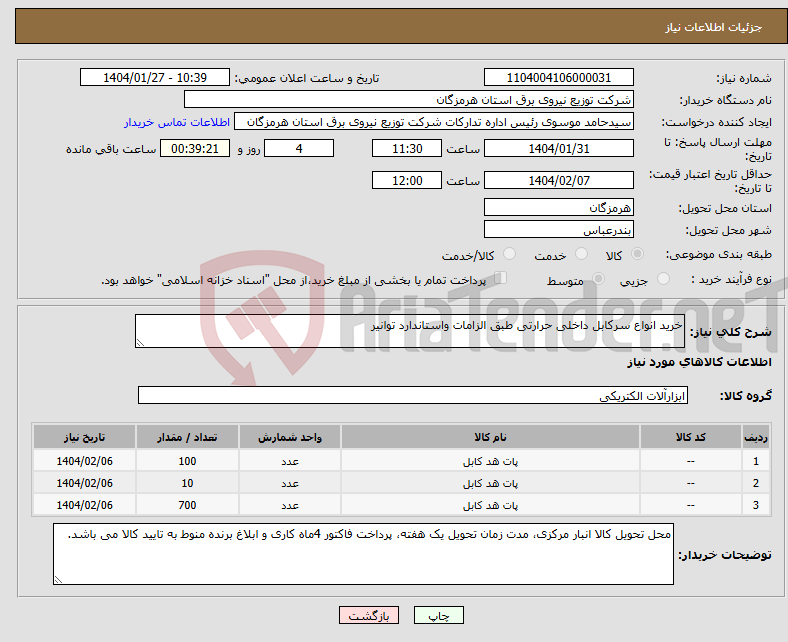Click the نام دستگاه خریدار field

coord(409,100)
